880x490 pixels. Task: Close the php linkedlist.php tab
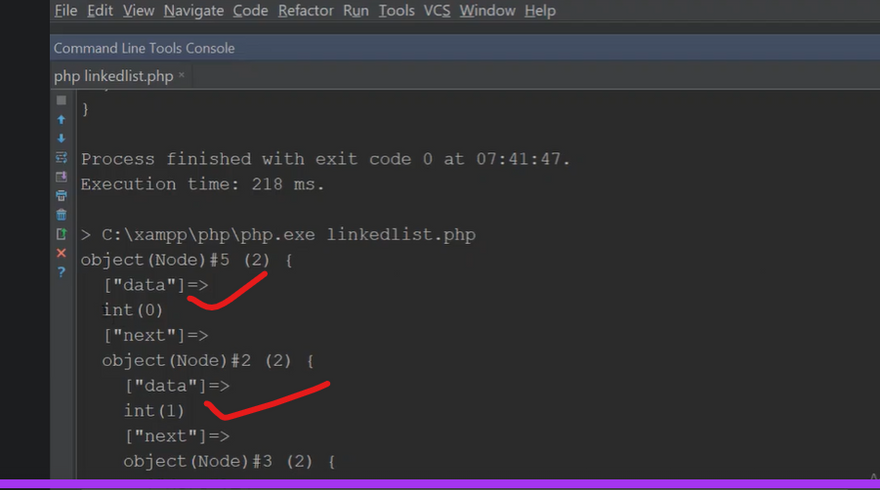[182, 76]
